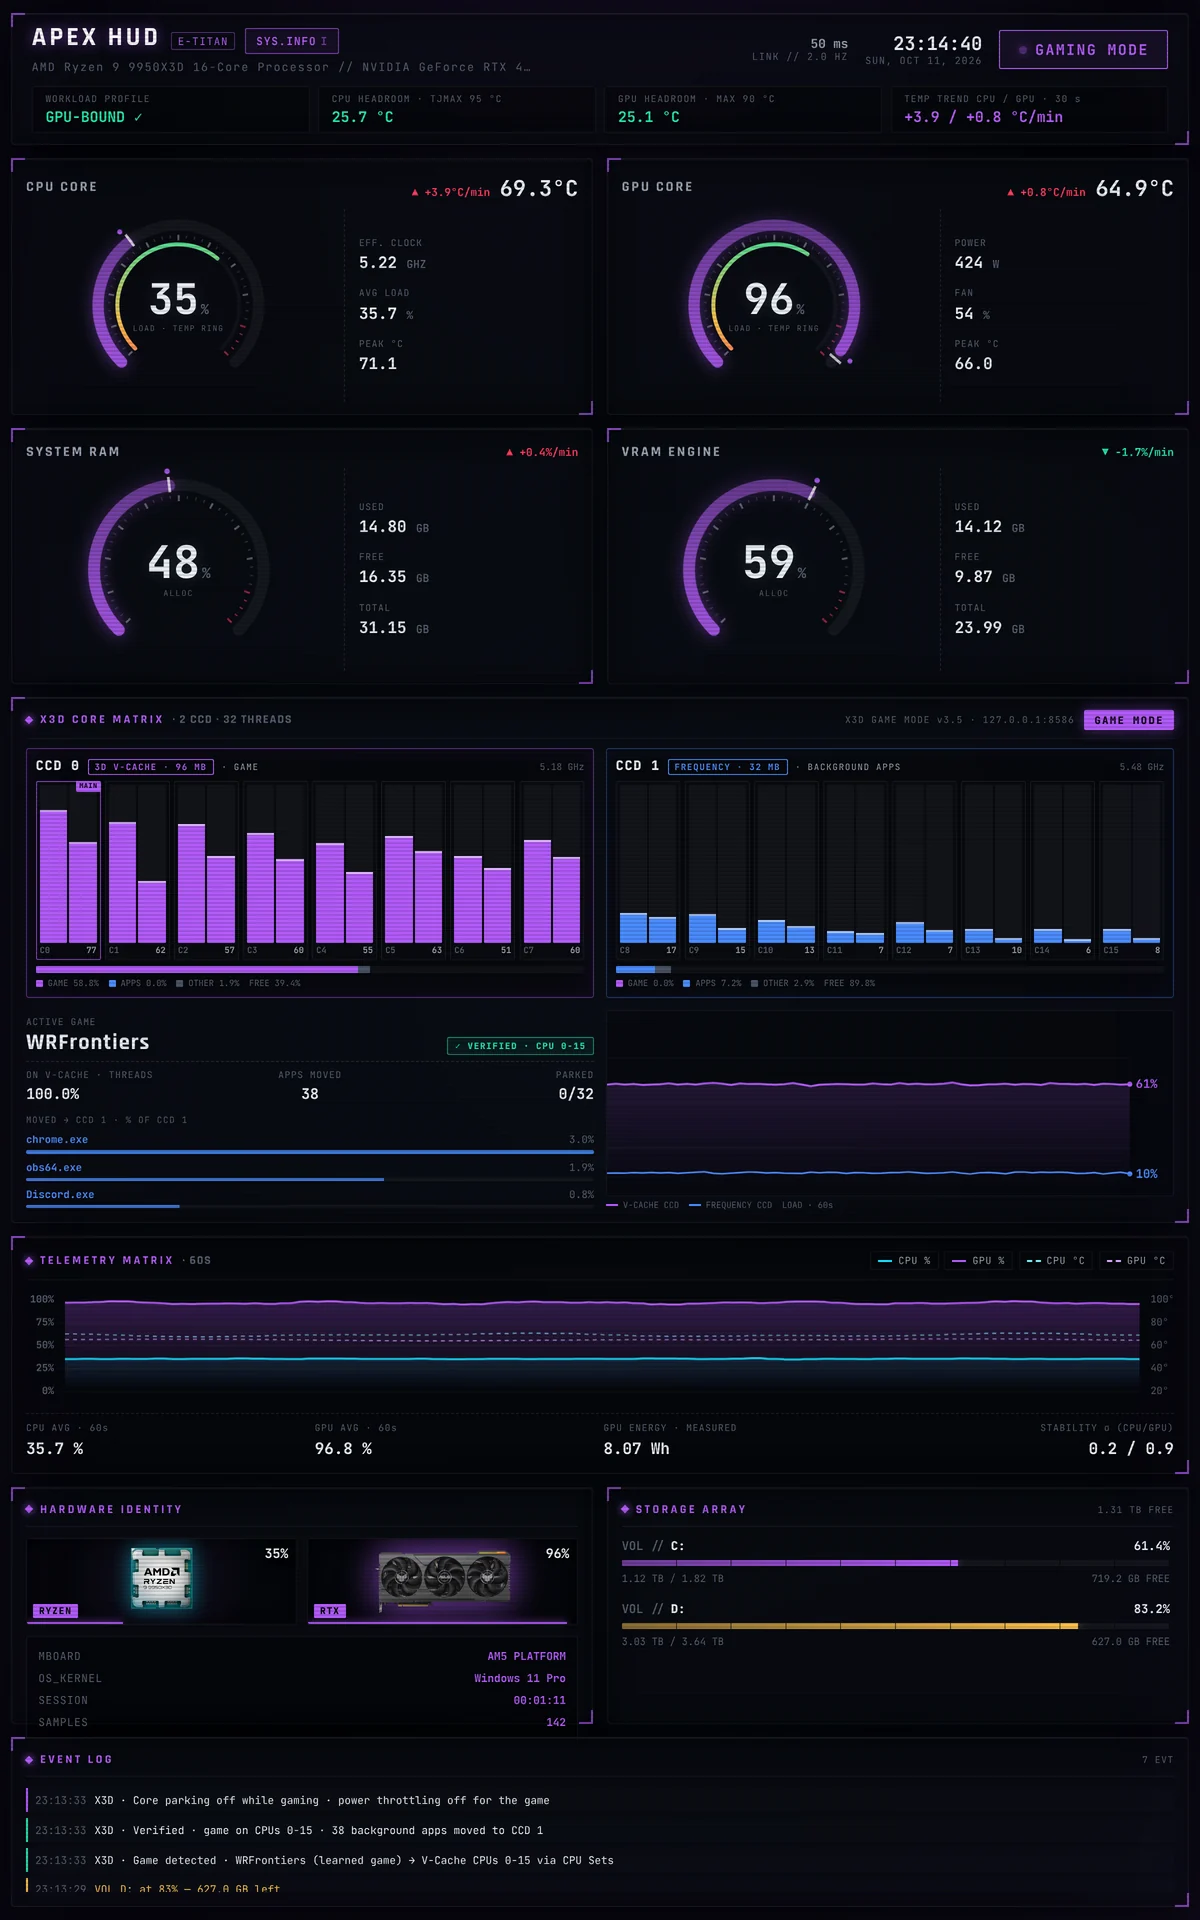The width and height of the screenshot is (1200, 1920).
Task: Click the RTX tag label
Action: point(329,1611)
